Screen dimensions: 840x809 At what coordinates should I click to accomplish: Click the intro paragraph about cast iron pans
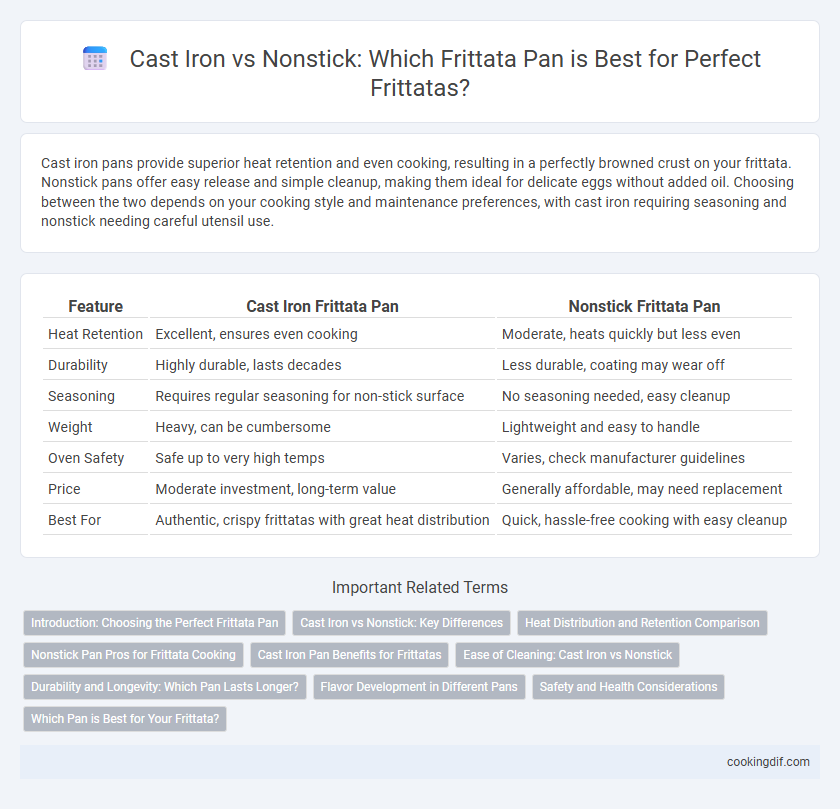[x=417, y=192]
